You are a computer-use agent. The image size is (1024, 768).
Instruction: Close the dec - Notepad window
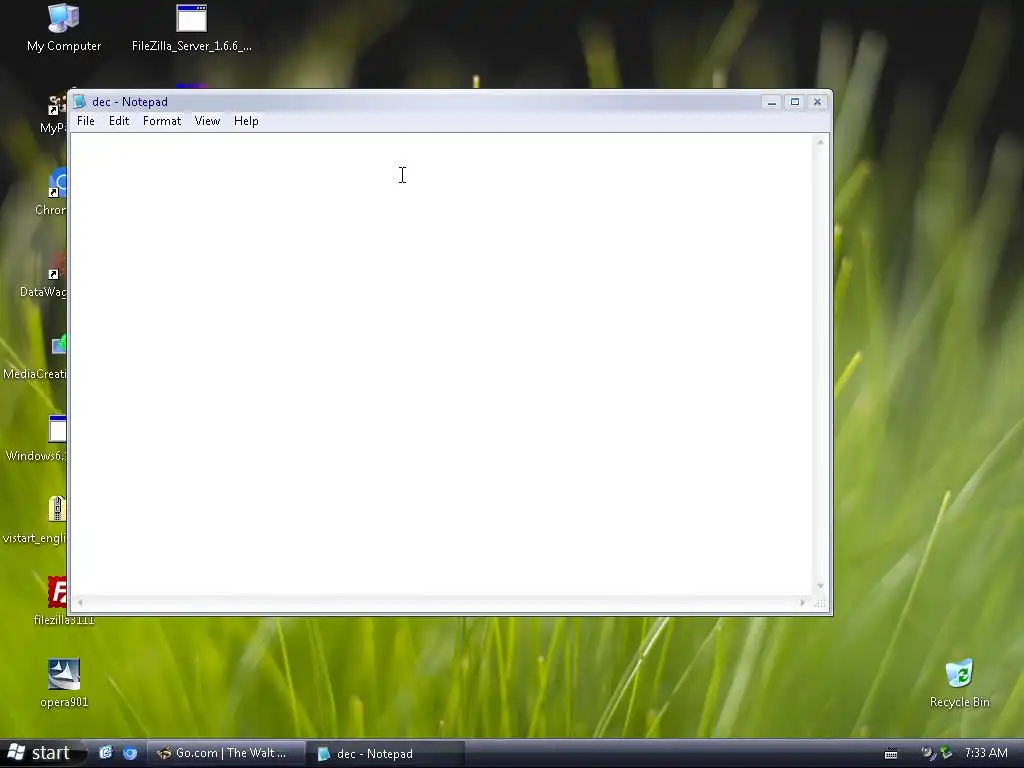[x=817, y=102]
